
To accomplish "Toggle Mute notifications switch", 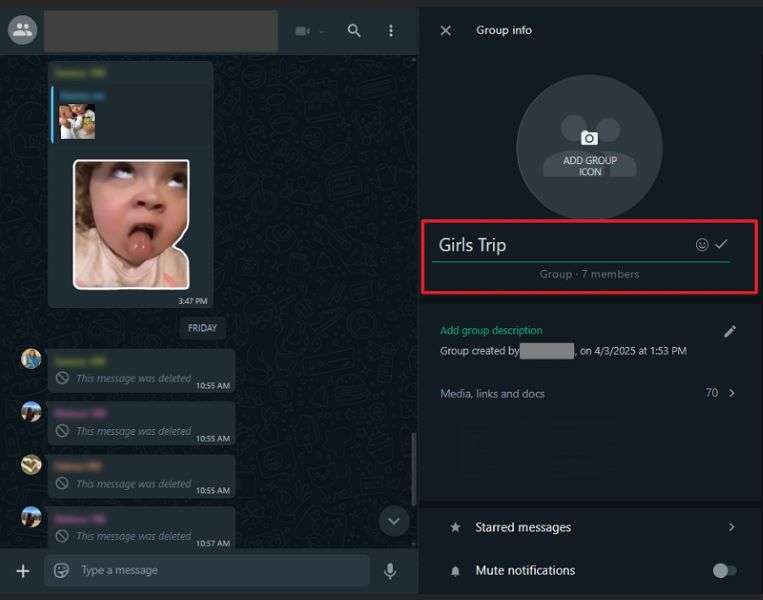I will (724, 571).
